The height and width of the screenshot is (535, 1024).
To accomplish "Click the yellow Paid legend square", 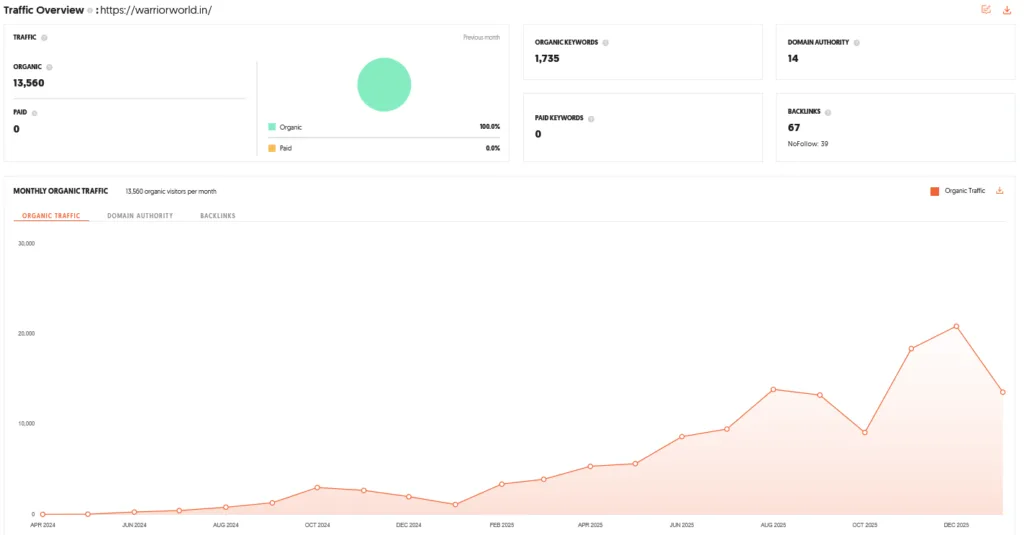I will pyautogui.click(x=272, y=148).
